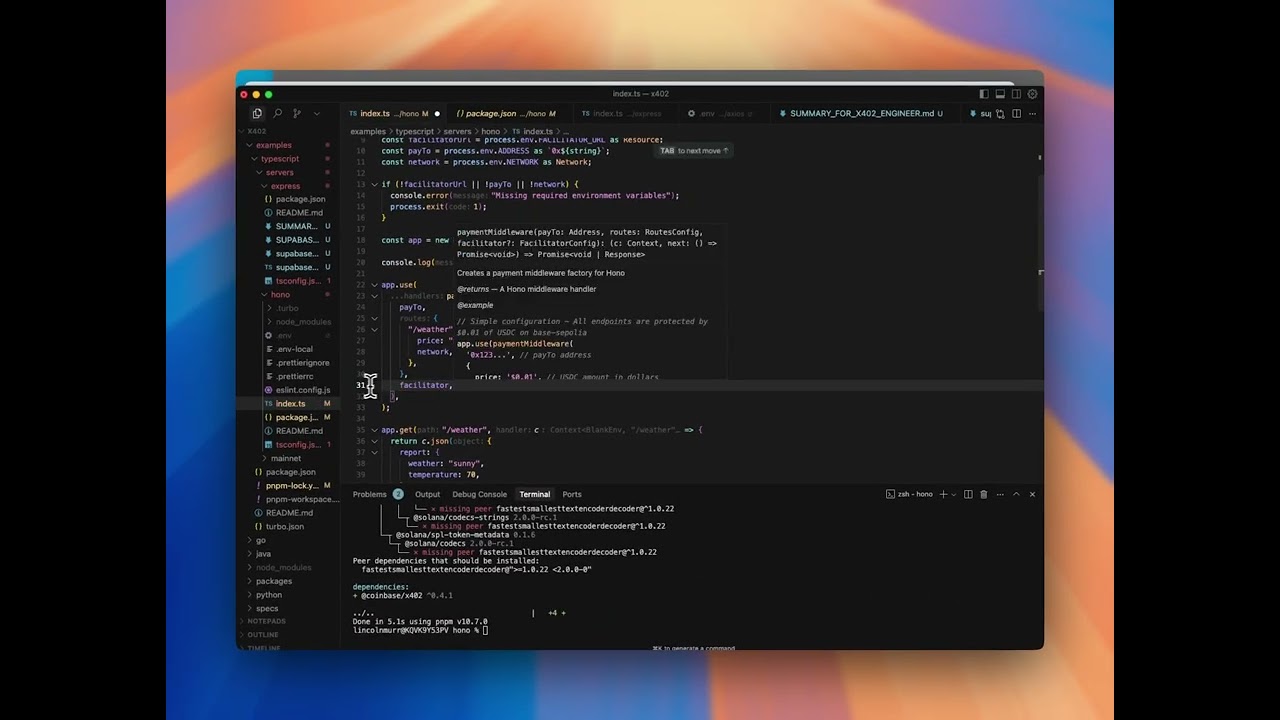Create a new terminal with the plus icon
Screen dimensions: 1280x720
[x=944, y=494]
